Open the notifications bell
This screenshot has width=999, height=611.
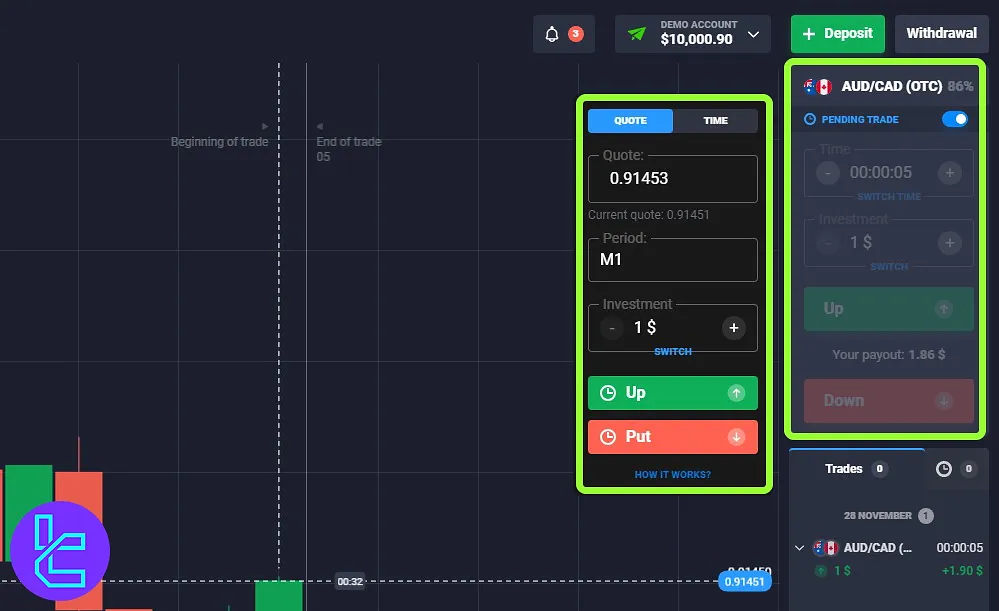pyautogui.click(x=552, y=34)
